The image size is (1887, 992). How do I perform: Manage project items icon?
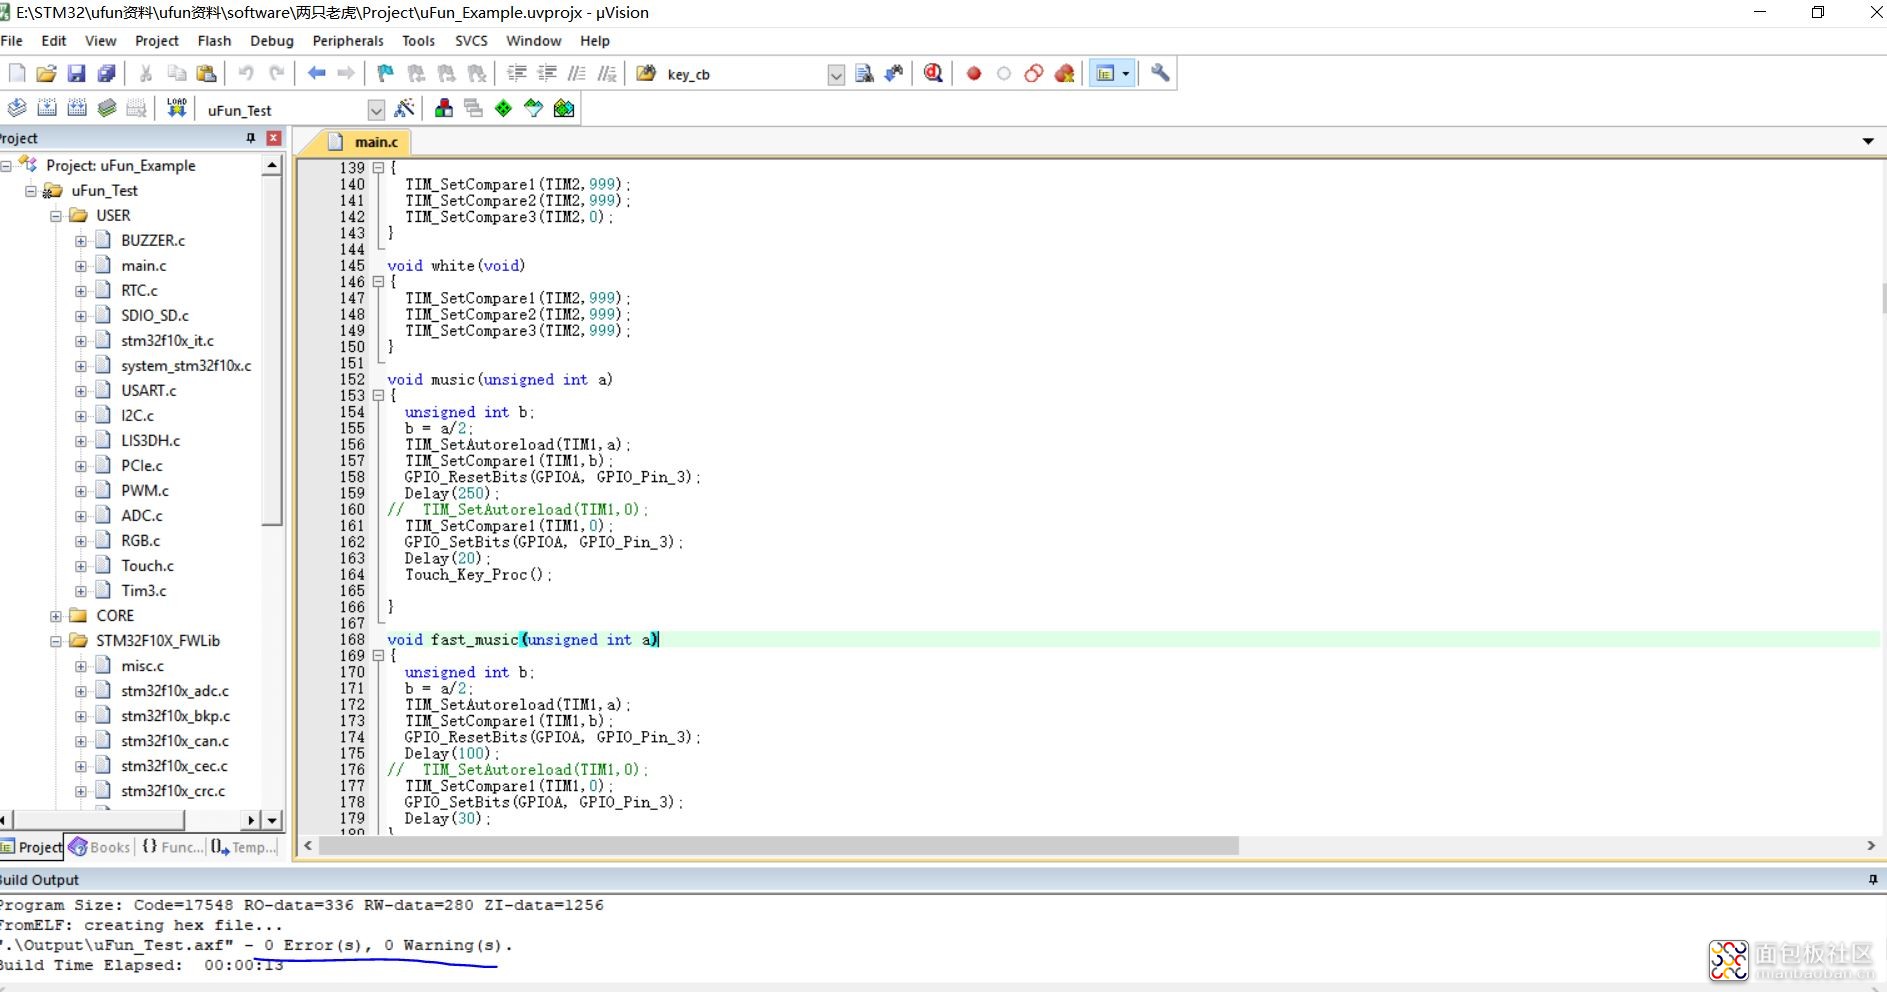[444, 108]
